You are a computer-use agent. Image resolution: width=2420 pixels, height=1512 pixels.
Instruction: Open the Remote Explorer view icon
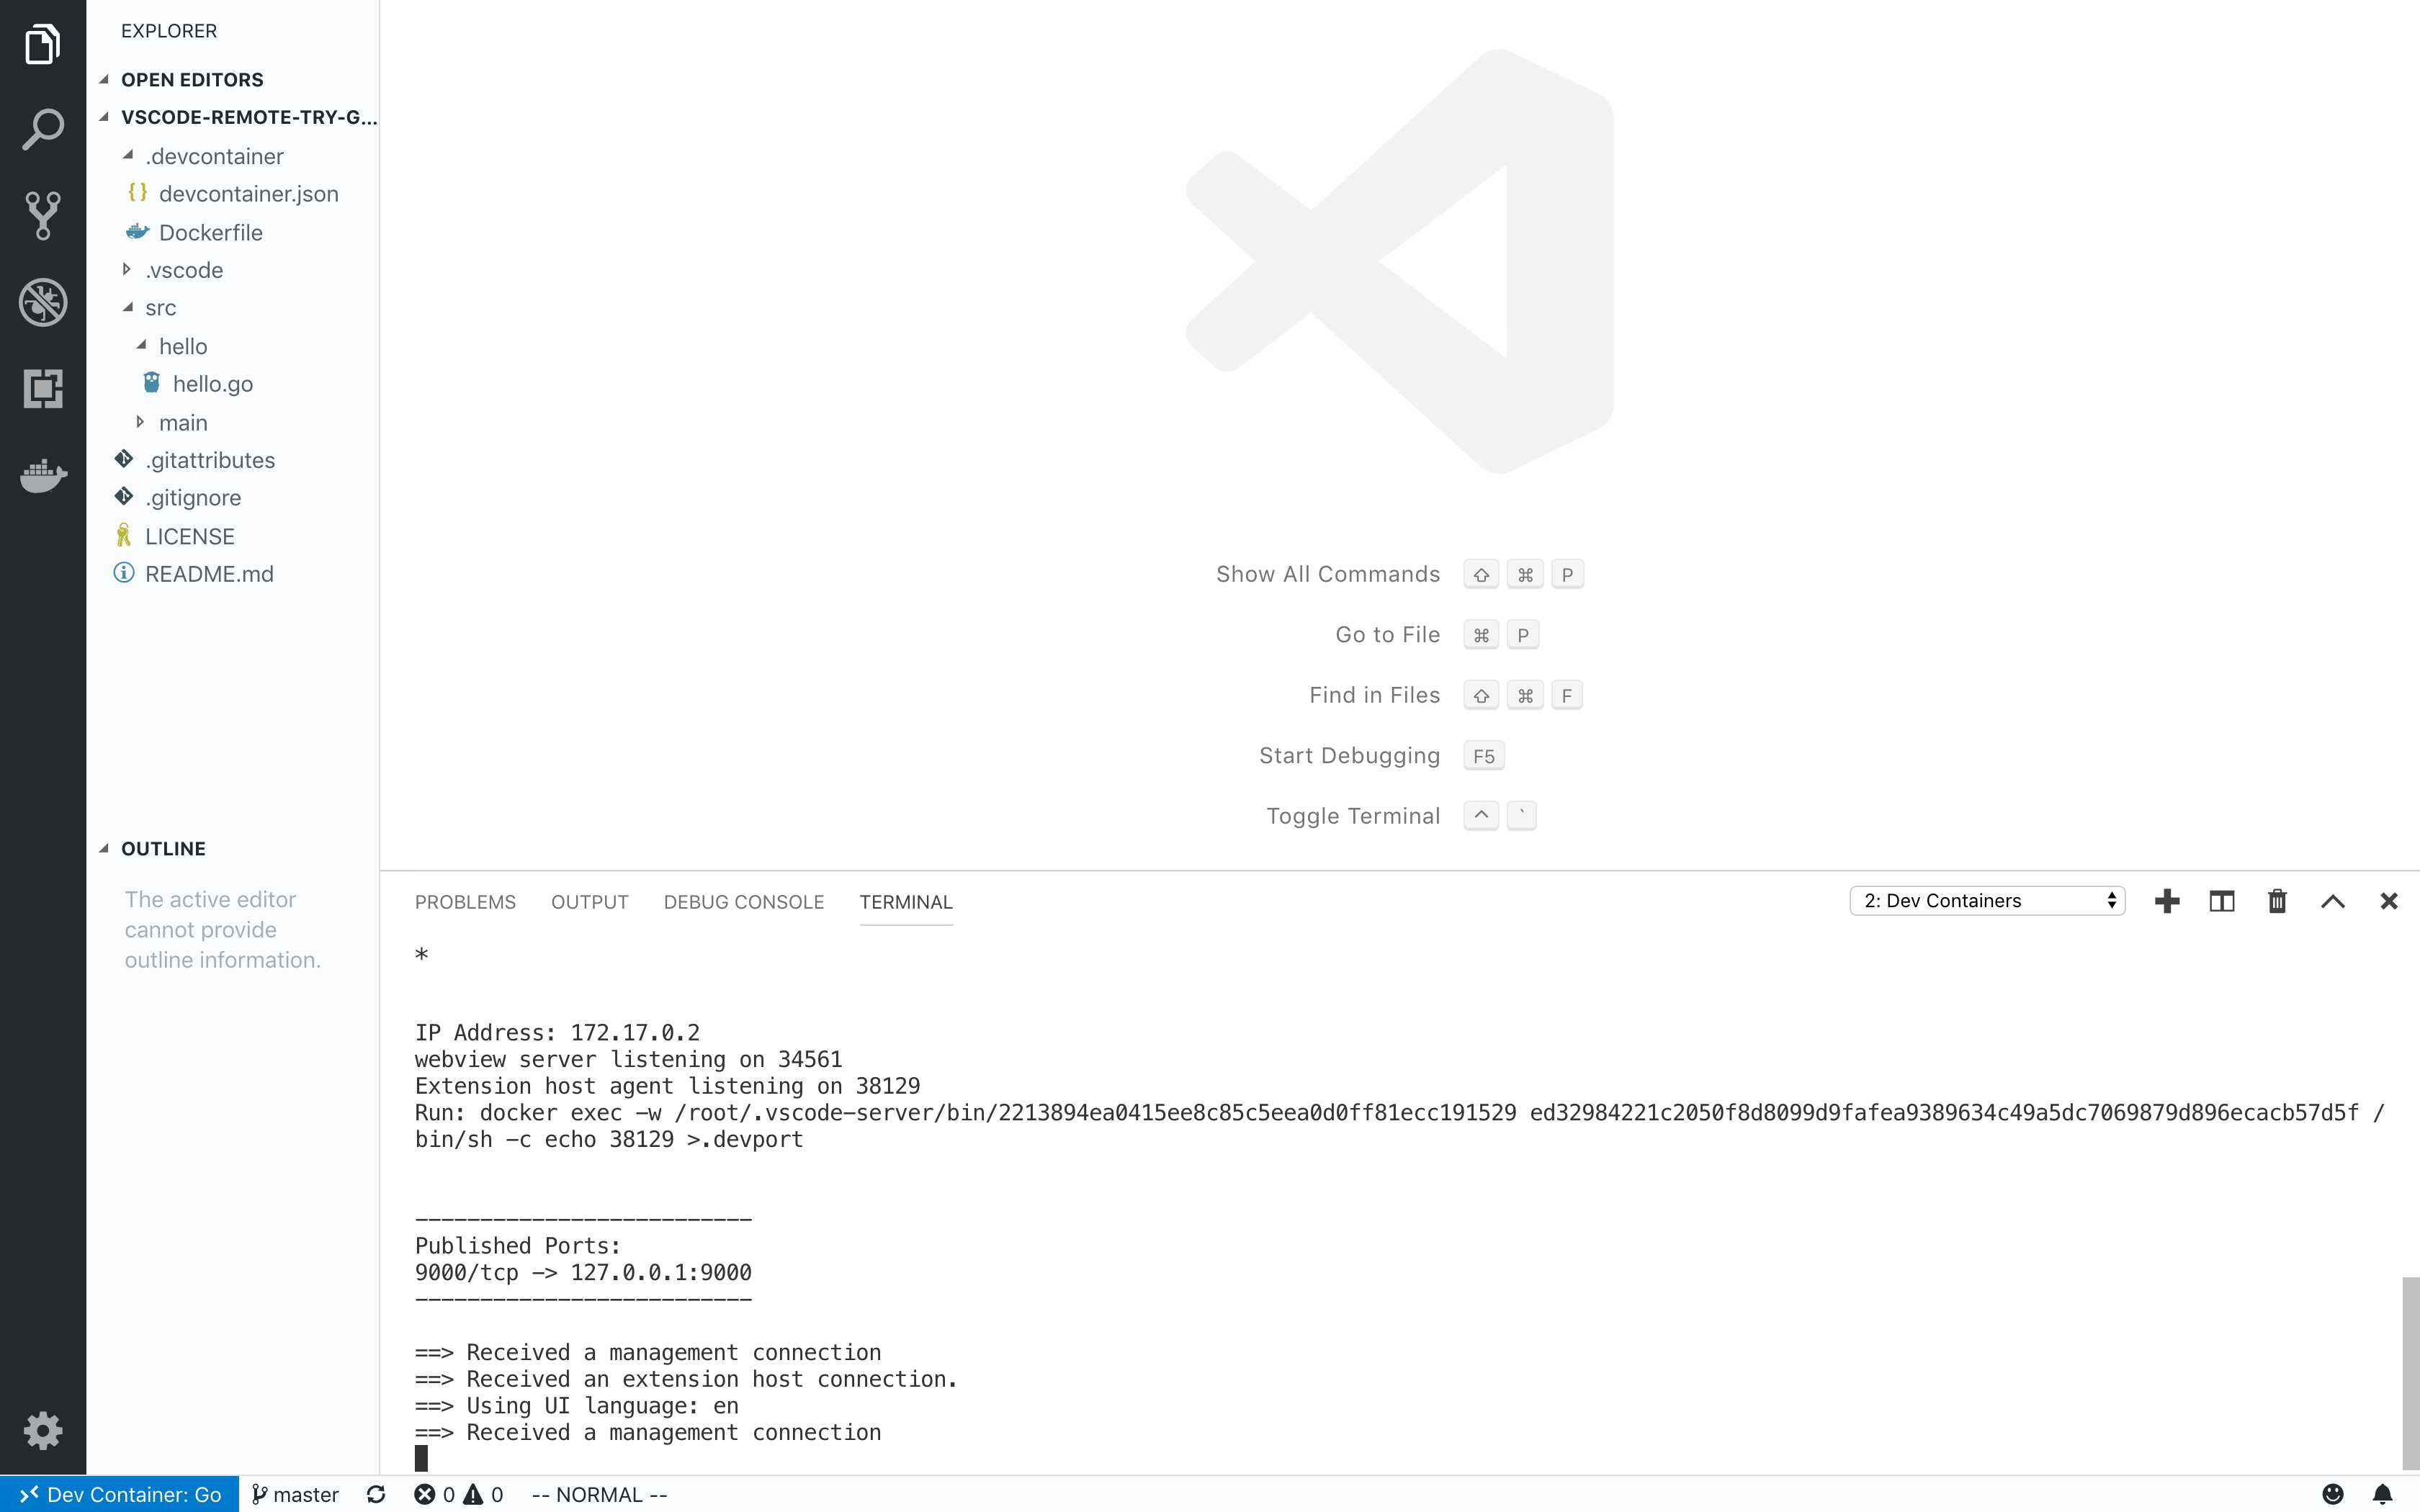click(x=42, y=388)
